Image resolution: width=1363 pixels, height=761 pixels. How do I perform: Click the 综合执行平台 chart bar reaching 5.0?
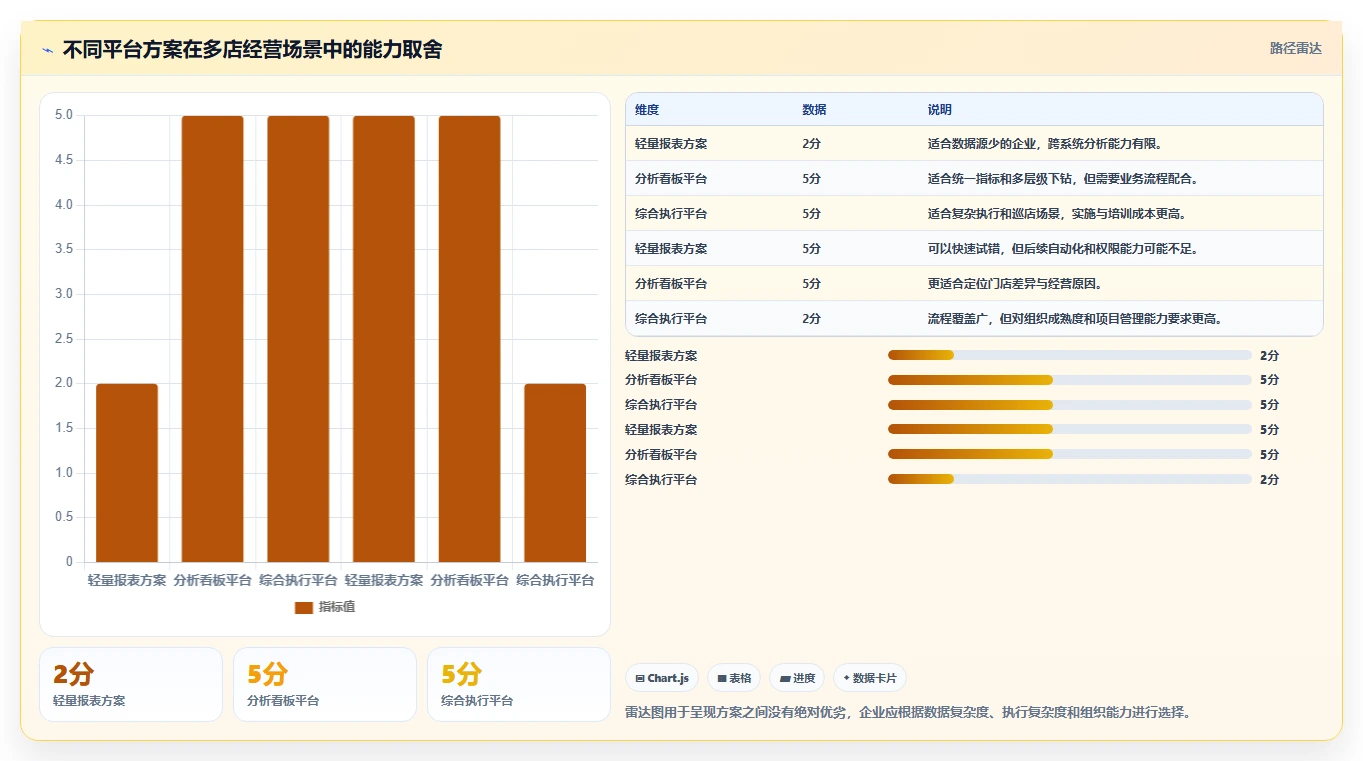coord(298,339)
